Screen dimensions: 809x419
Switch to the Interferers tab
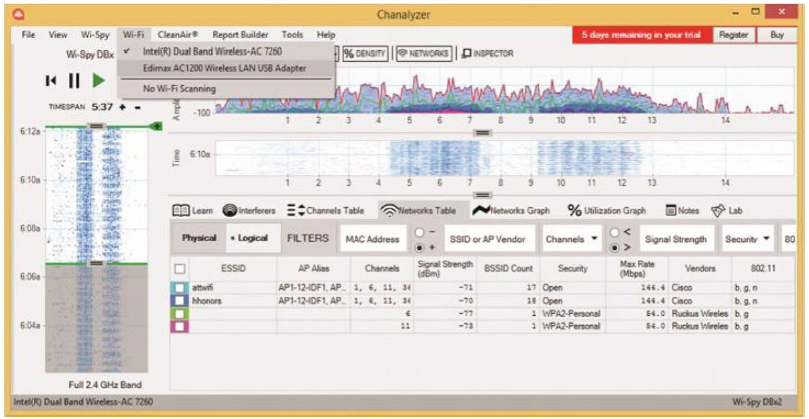249,211
